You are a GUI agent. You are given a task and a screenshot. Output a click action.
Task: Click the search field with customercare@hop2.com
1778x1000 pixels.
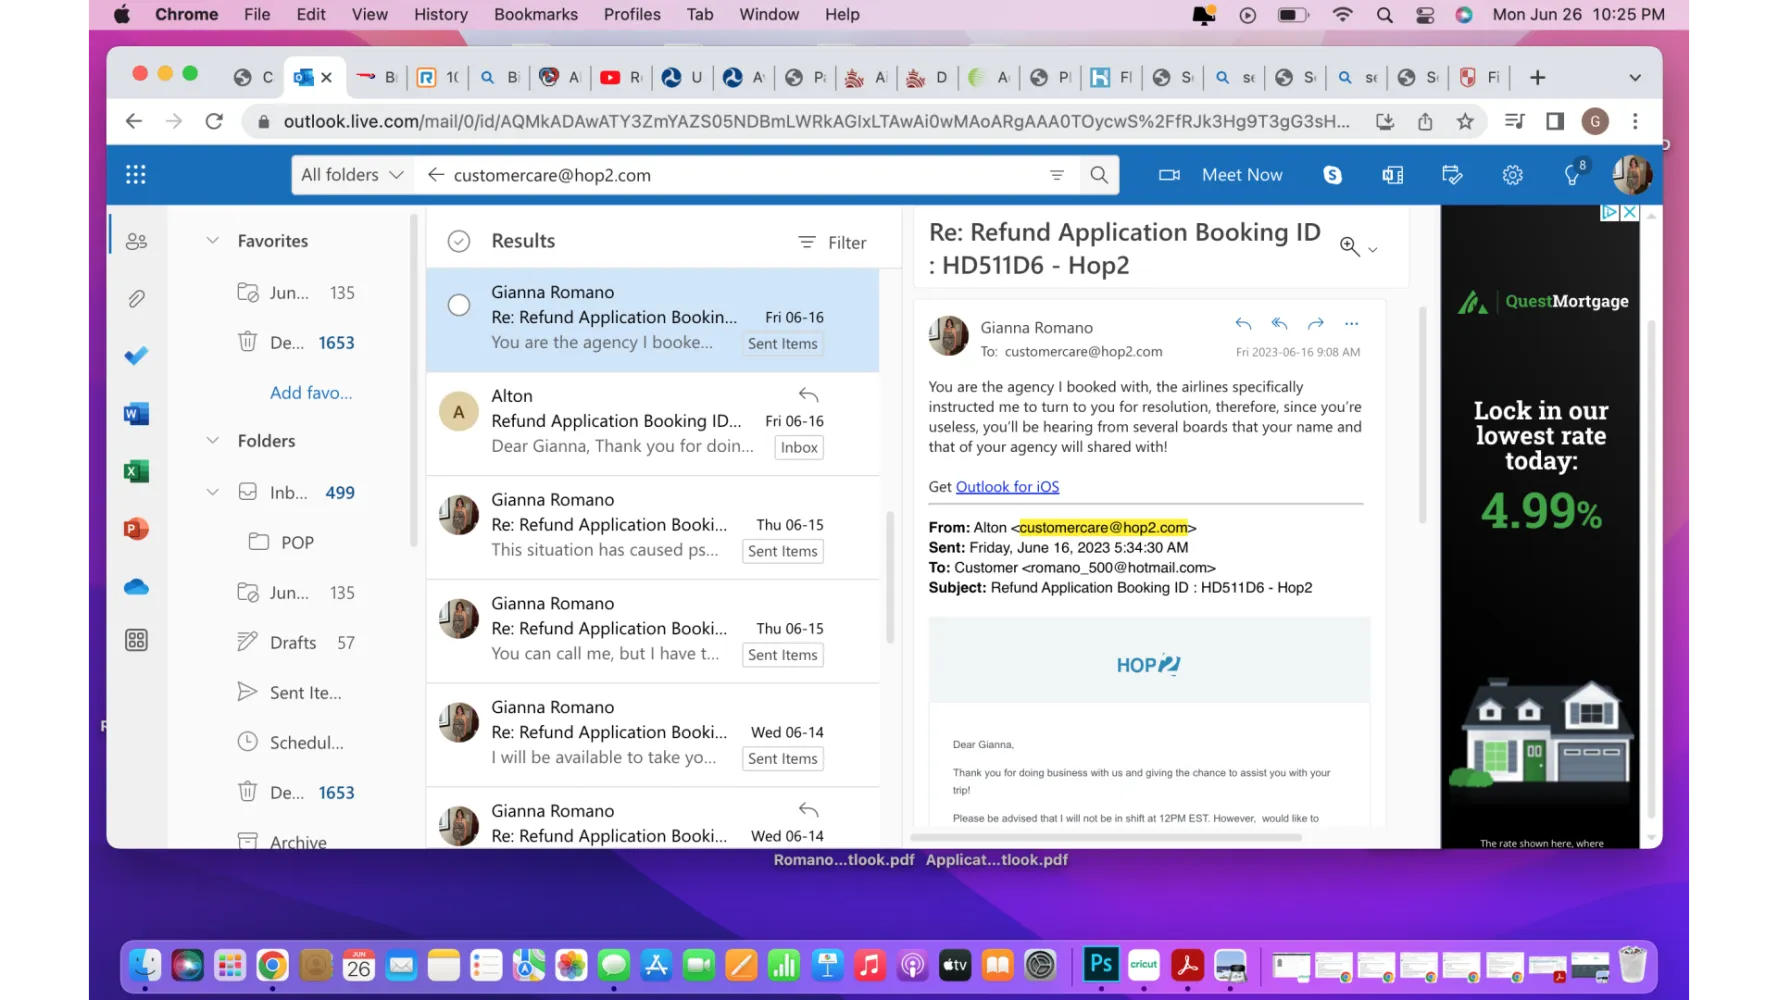coord(745,175)
